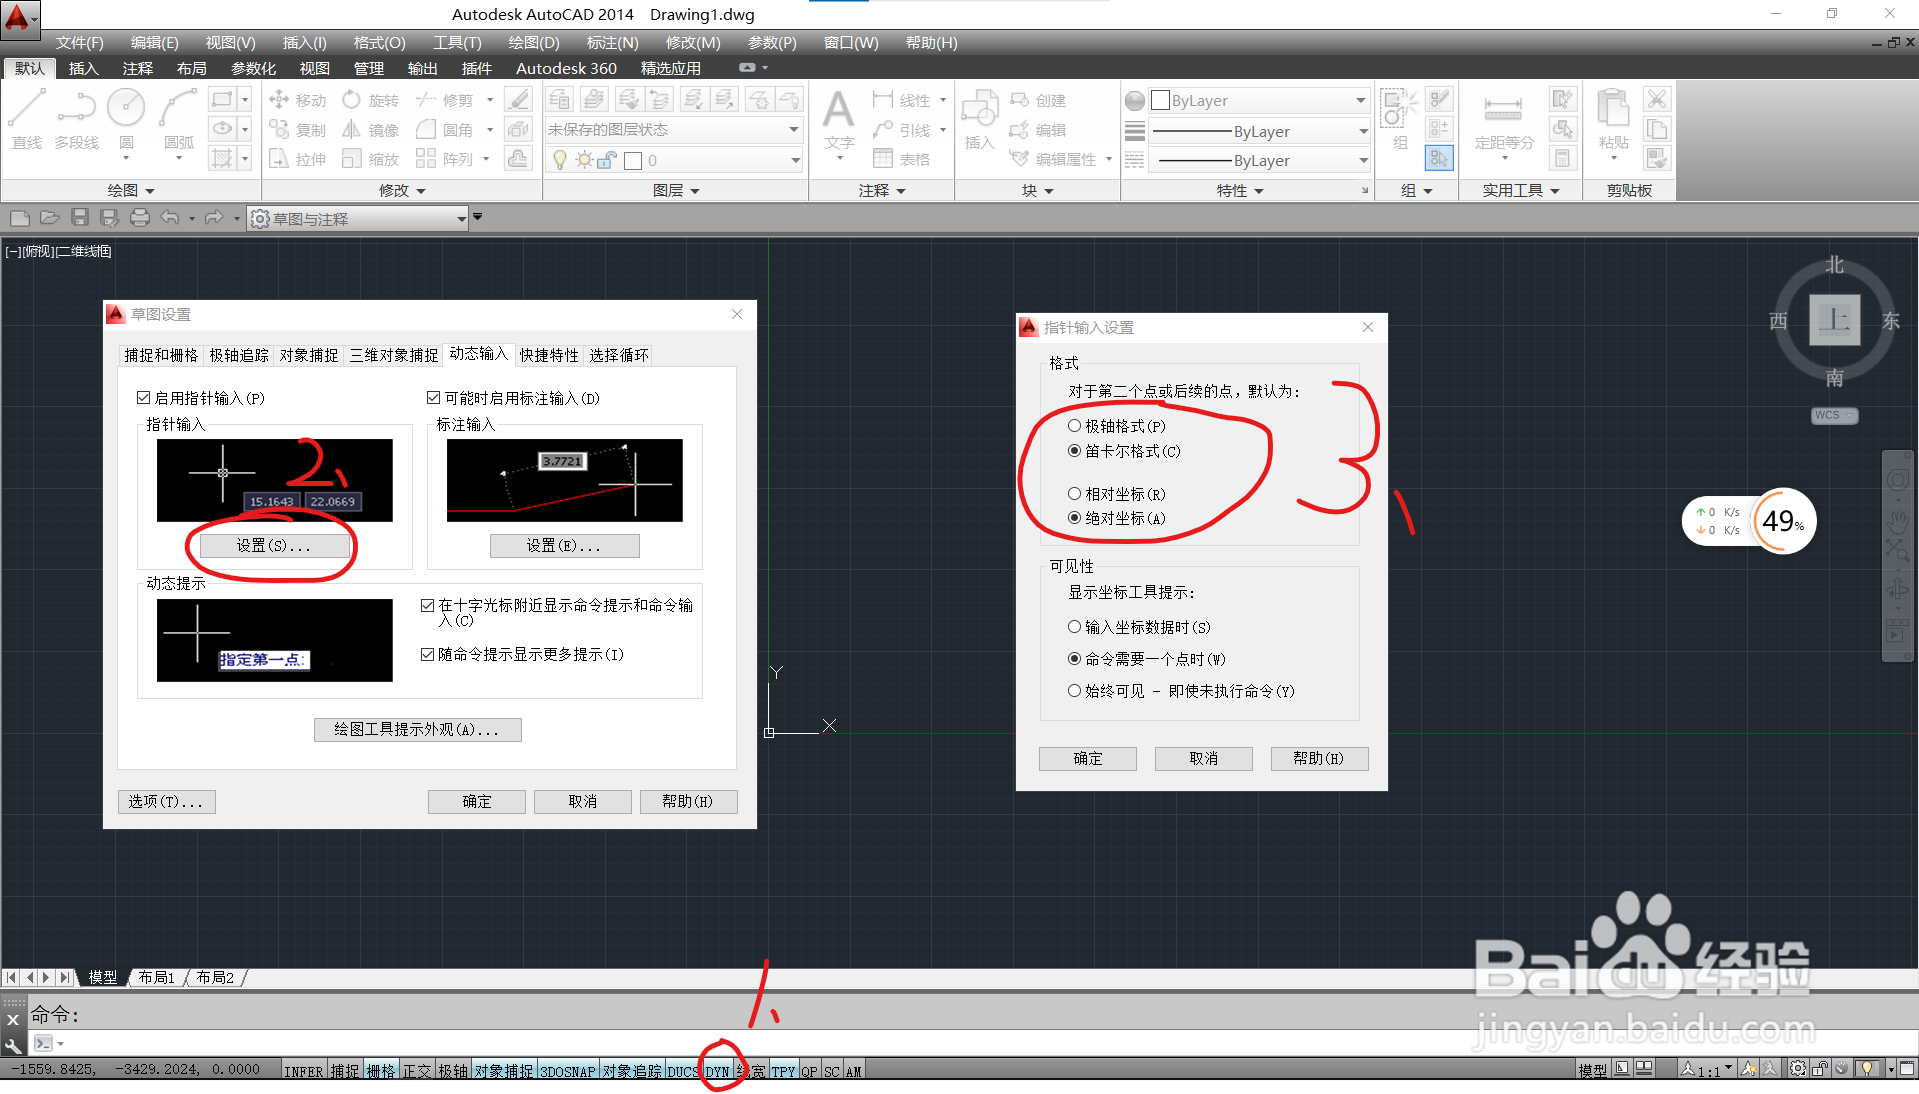The image size is (1919, 1094).
Task: Click the 阵列 (Array) tool
Action: [445, 159]
